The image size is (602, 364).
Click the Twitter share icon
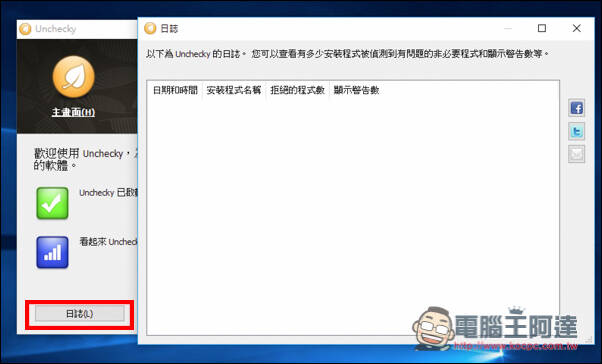point(576,131)
